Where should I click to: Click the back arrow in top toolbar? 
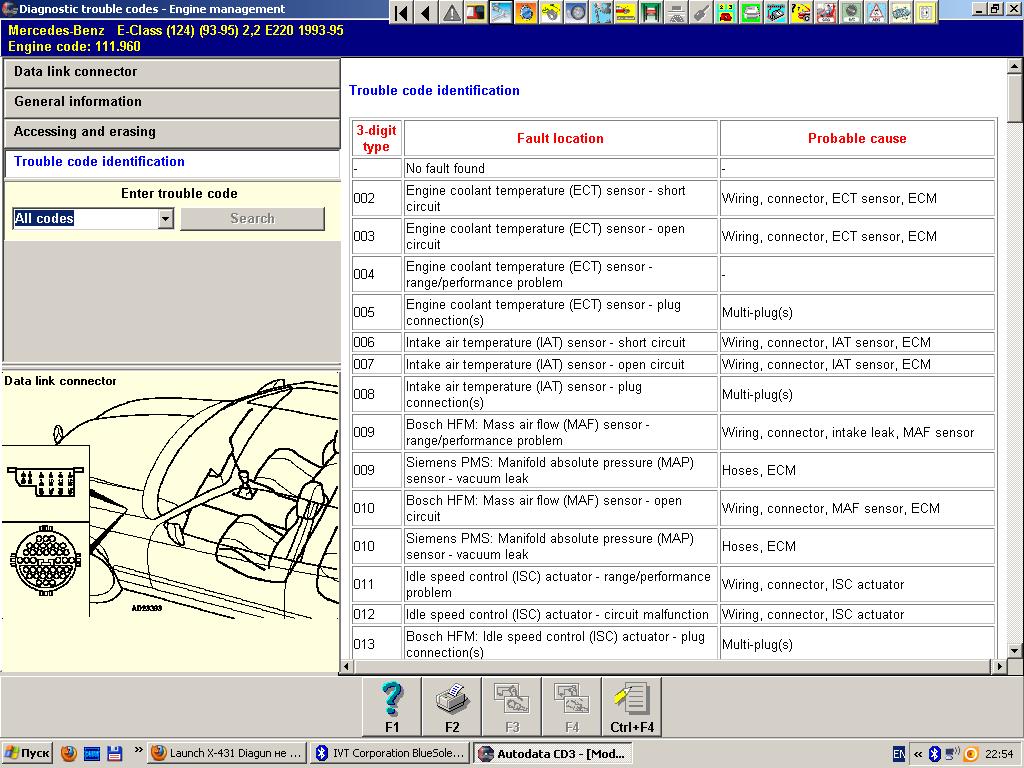[x=426, y=13]
